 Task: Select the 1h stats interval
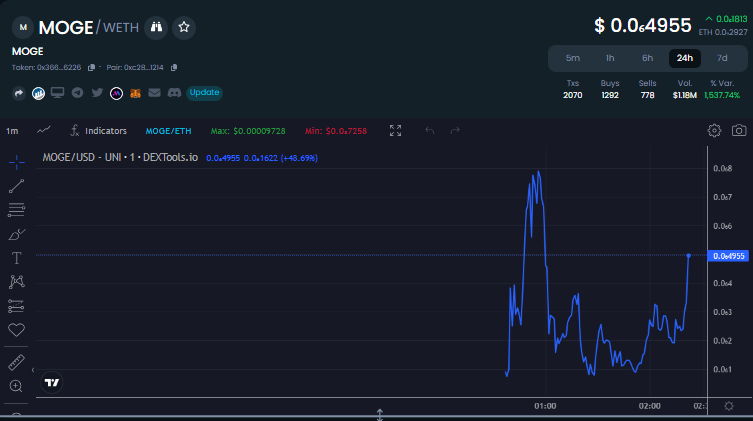coord(610,58)
